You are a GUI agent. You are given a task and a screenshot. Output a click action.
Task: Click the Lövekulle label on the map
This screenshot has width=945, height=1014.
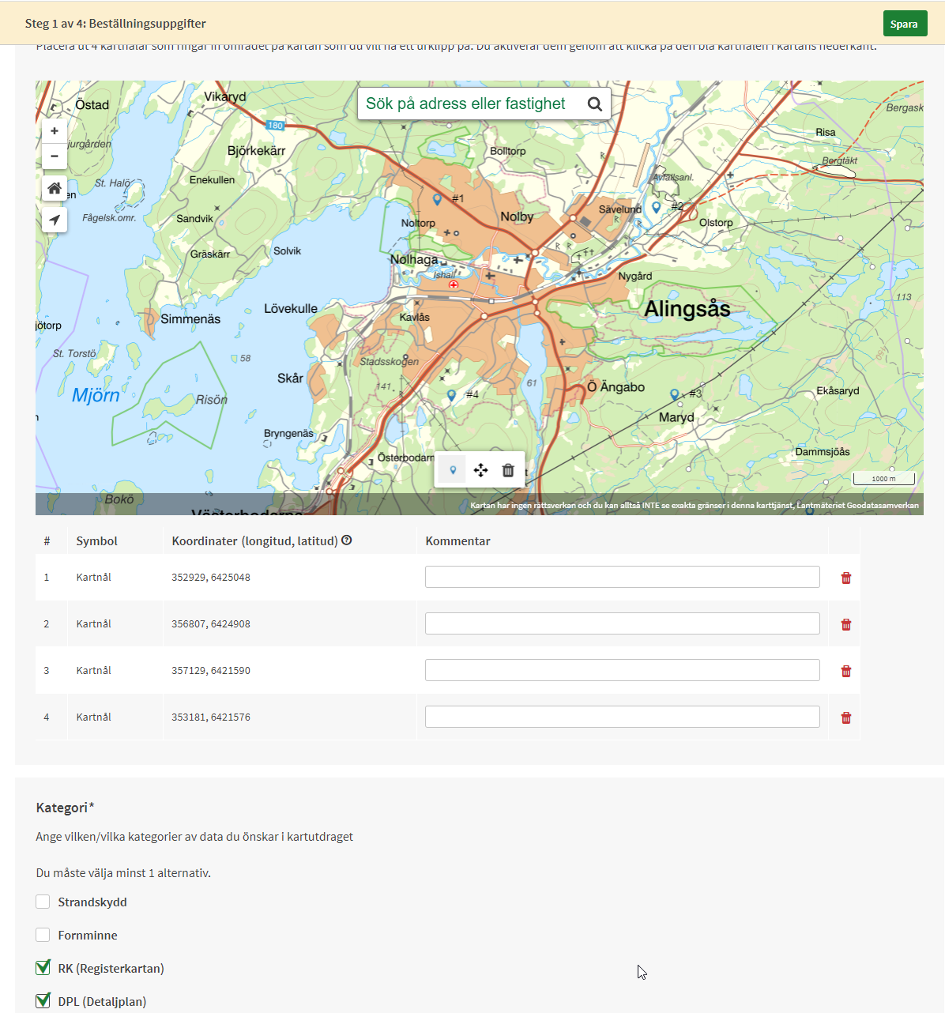(x=290, y=309)
